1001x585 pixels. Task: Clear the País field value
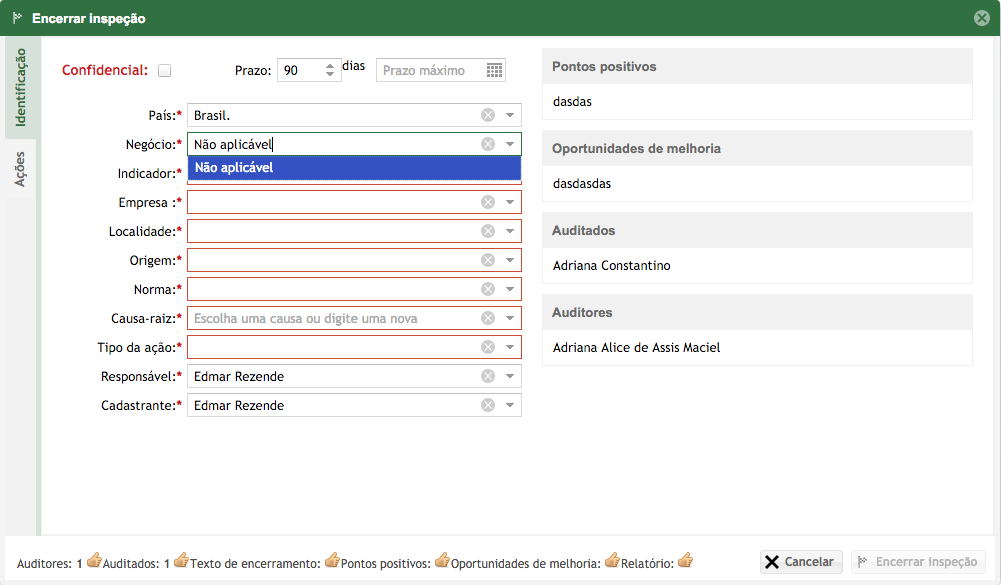488,115
